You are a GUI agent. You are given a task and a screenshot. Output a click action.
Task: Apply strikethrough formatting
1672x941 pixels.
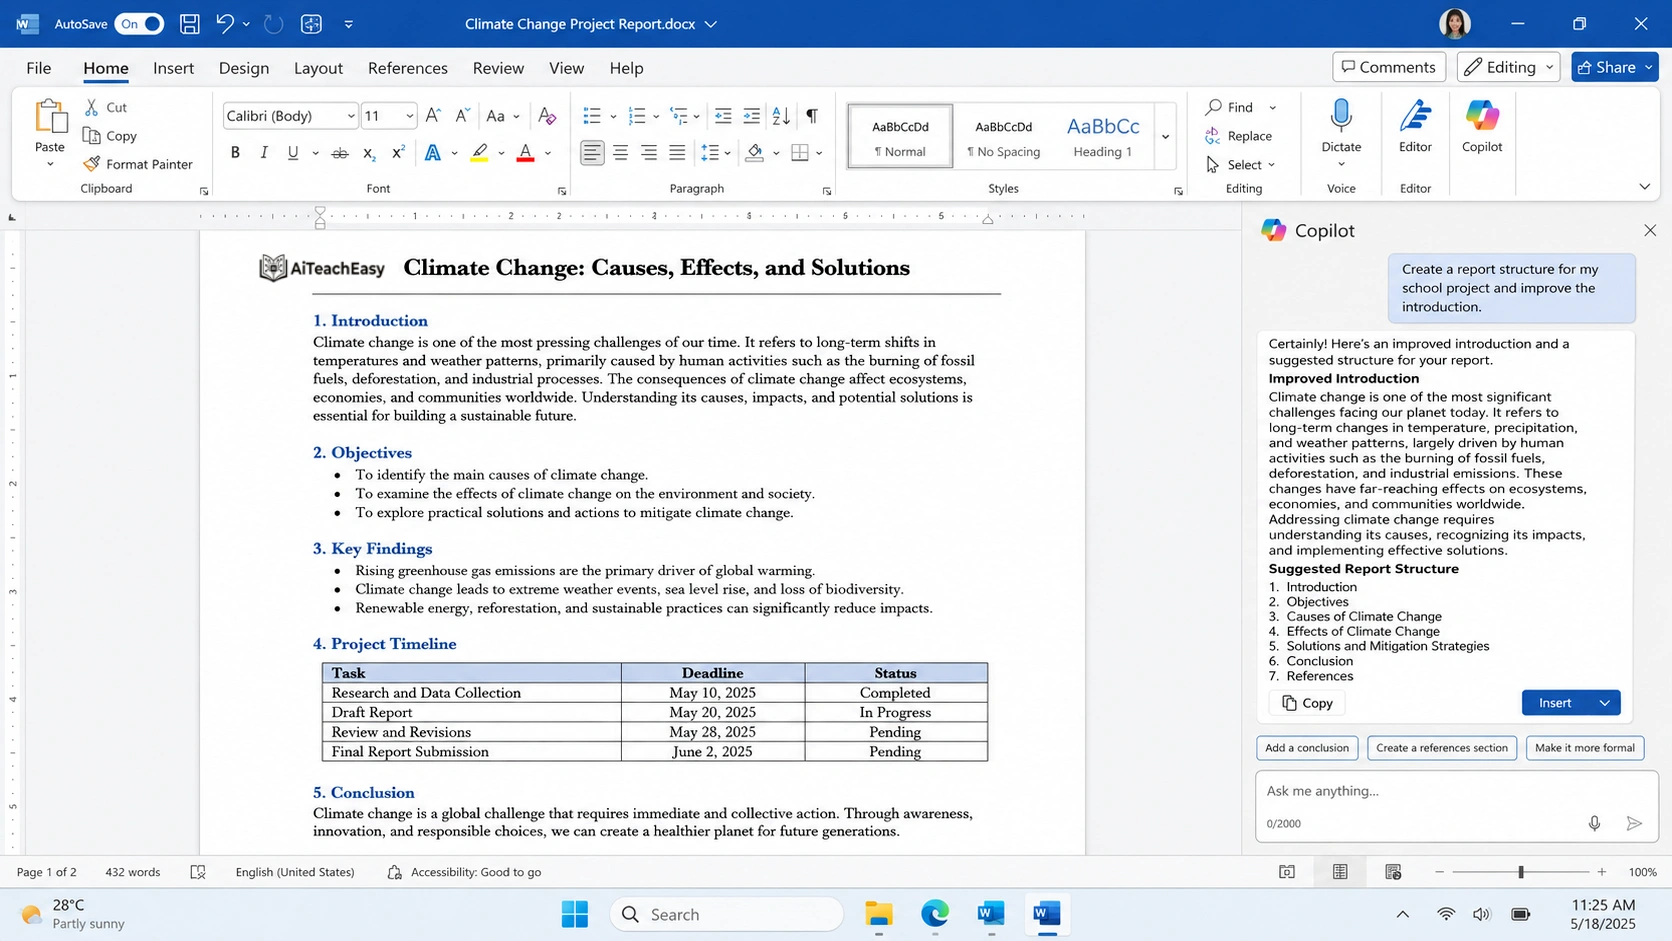(340, 153)
